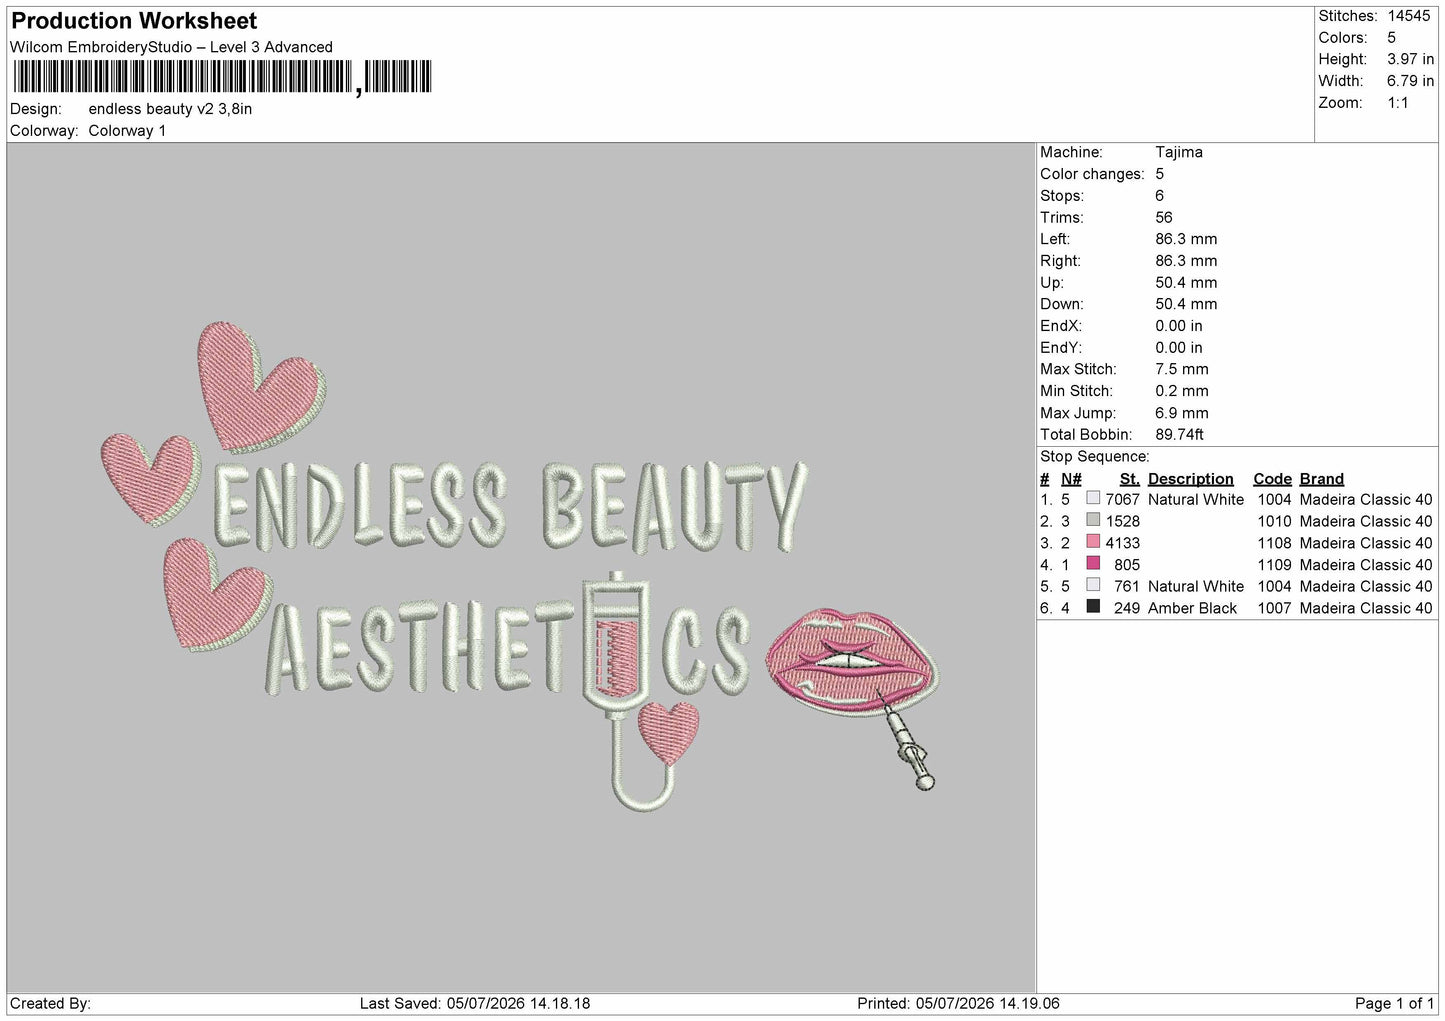
Task: Click the Trims value 56
Action: coord(1164,217)
